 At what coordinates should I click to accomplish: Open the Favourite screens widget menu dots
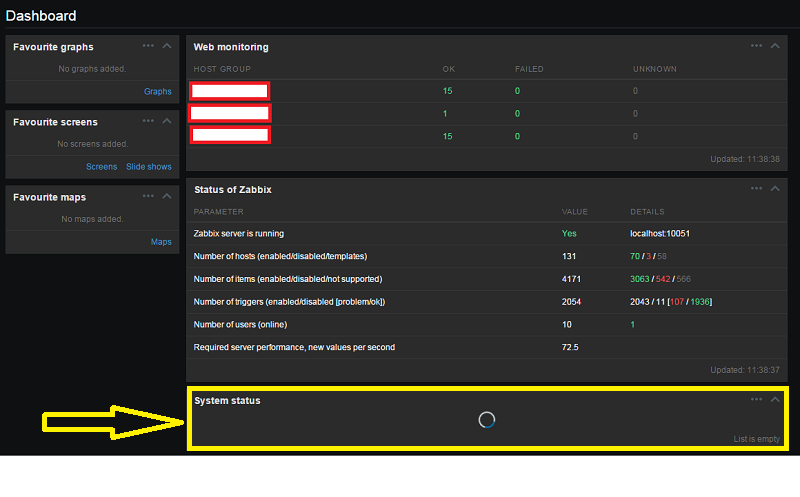click(x=148, y=120)
